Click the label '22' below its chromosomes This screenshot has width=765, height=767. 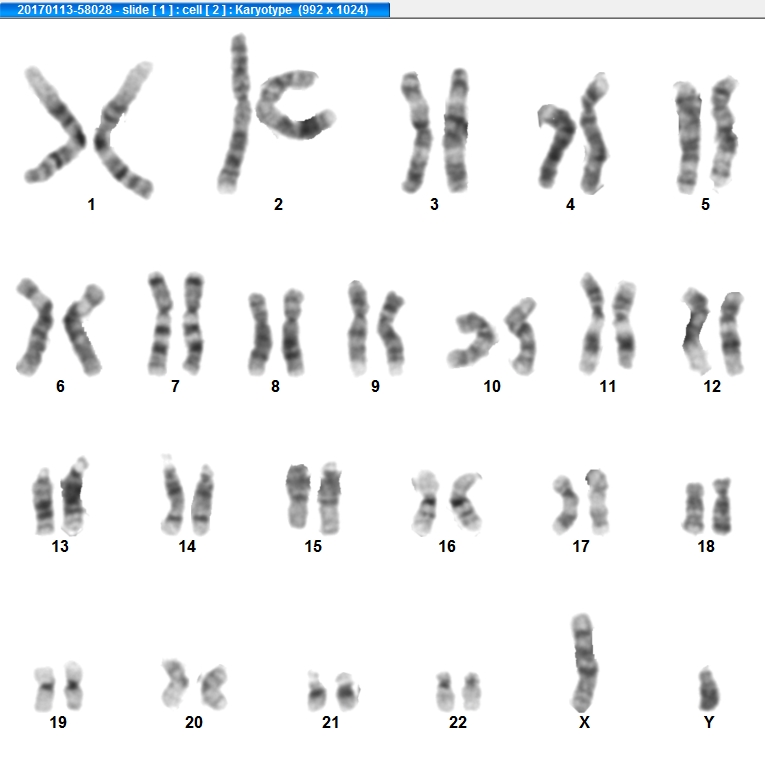click(x=458, y=722)
